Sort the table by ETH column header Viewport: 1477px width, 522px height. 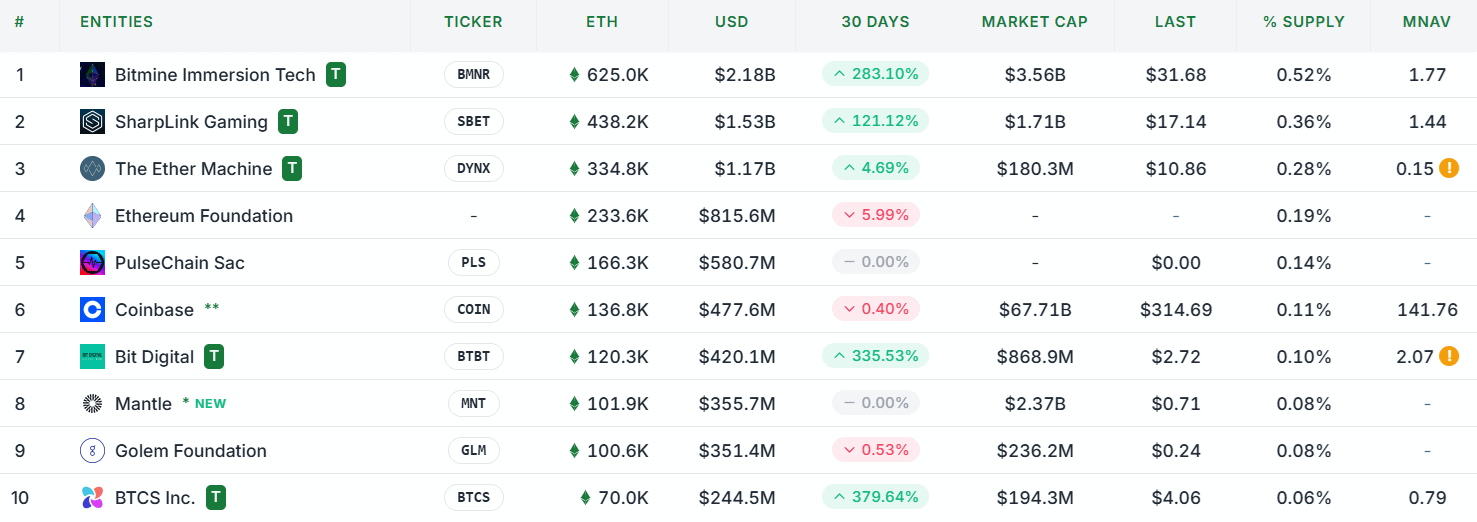point(602,22)
